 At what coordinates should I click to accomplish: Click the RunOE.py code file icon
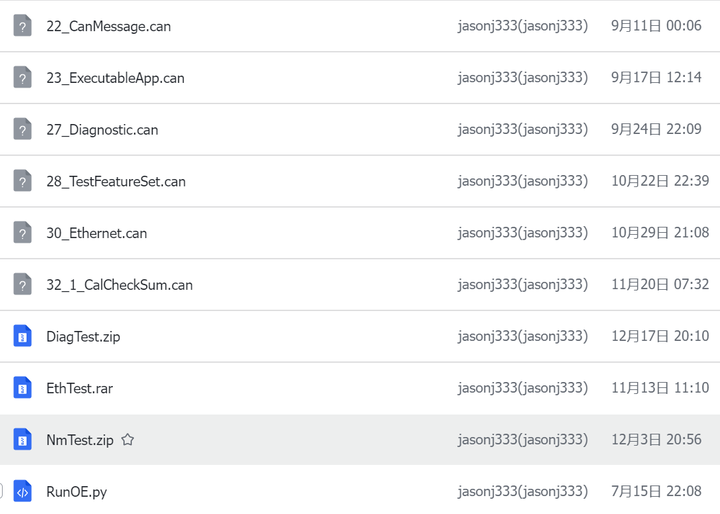[22, 492]
